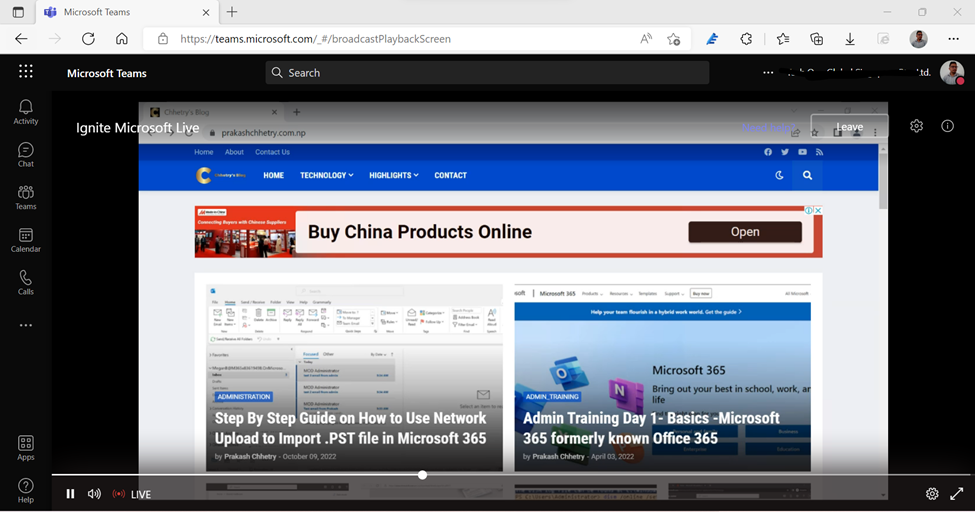Click the shared page vertical scrollbar
975x512 pixels.
[883, 180]
